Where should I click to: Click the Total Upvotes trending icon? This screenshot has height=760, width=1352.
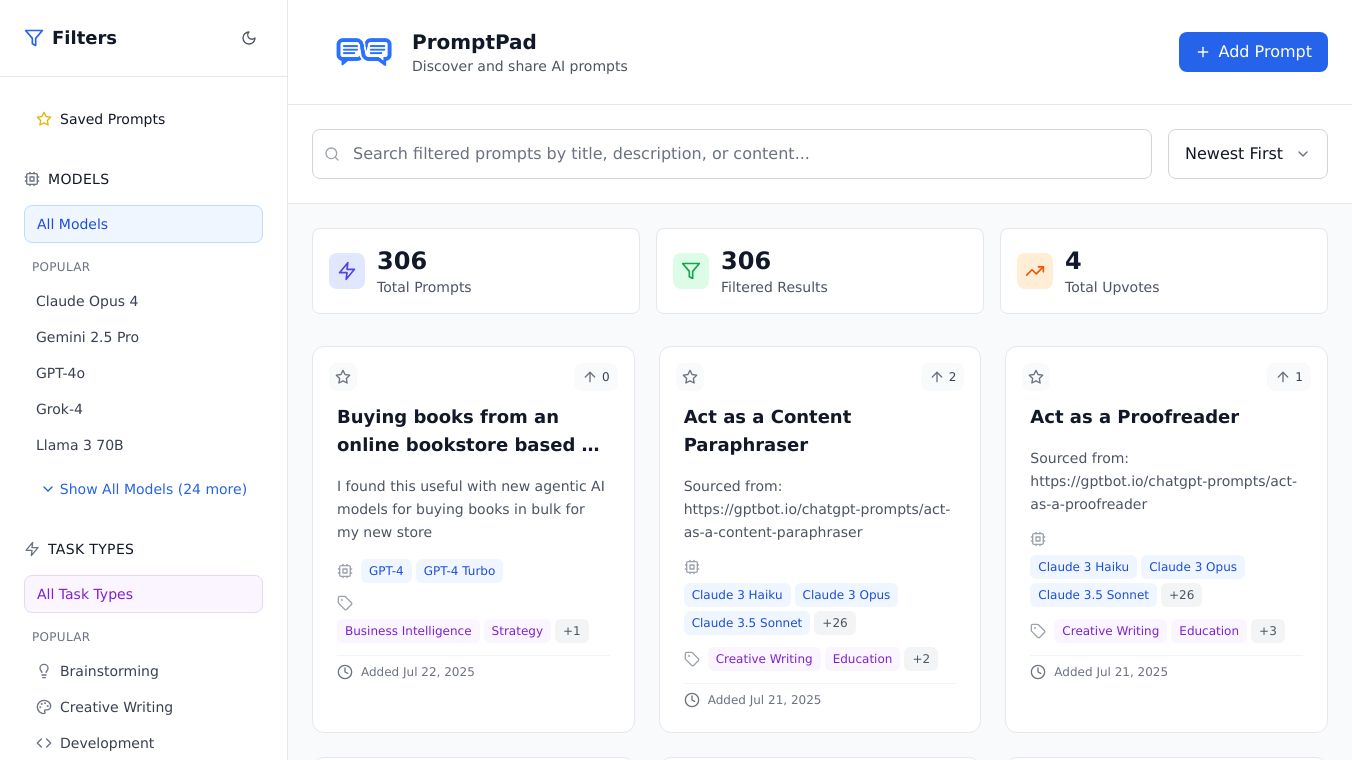[x=1035, y=271]
